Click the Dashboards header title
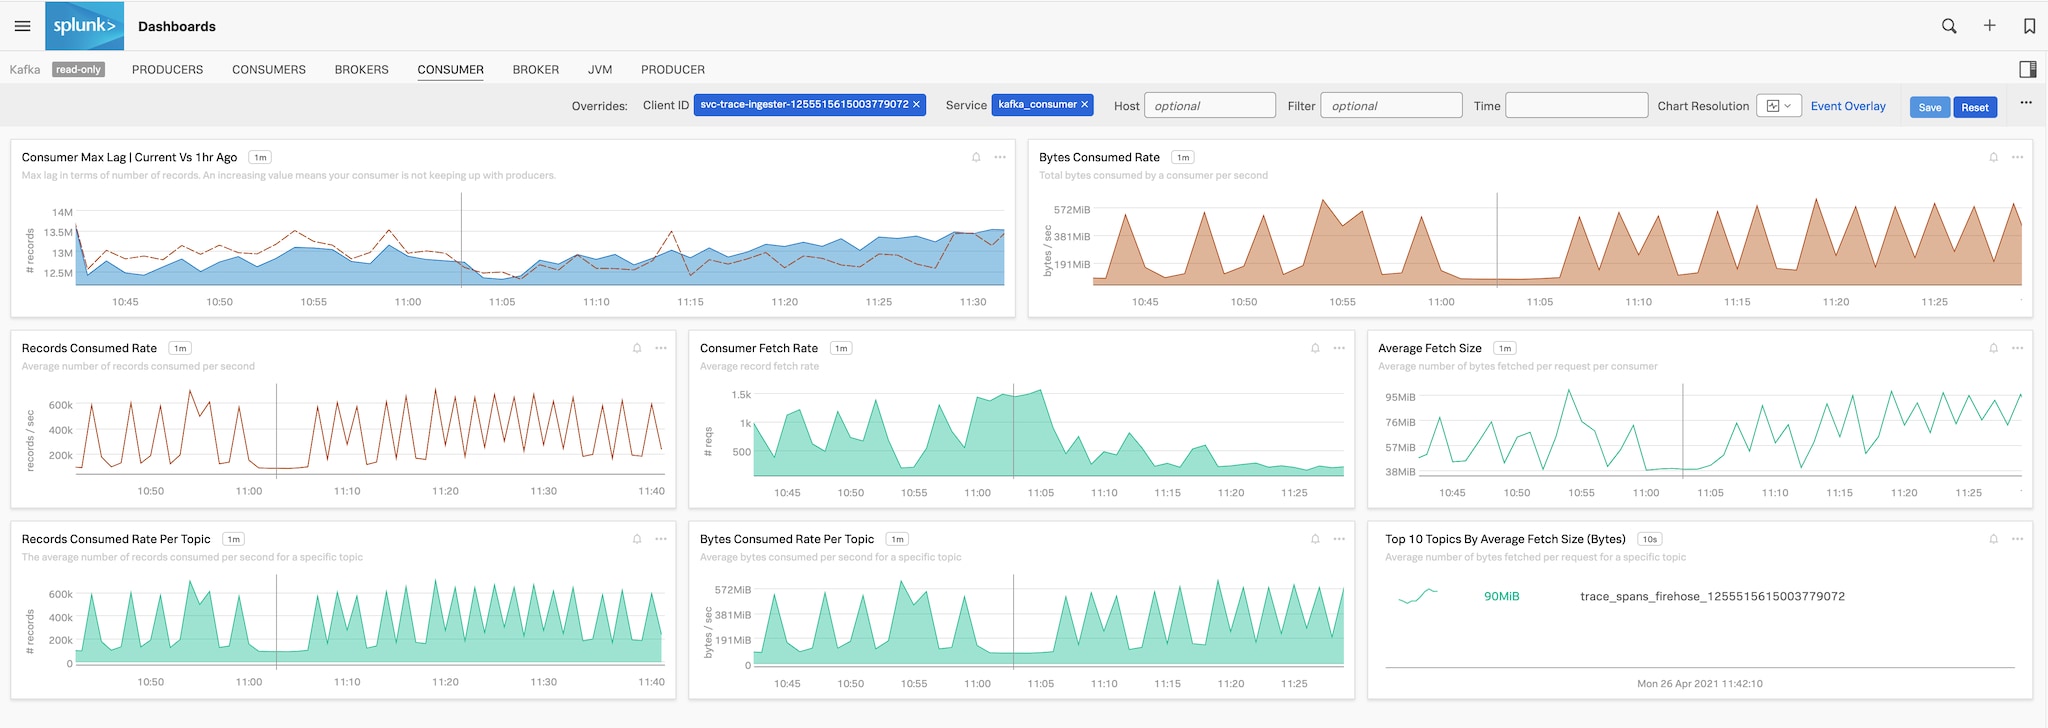The image size is (2048, 728). 177,26
